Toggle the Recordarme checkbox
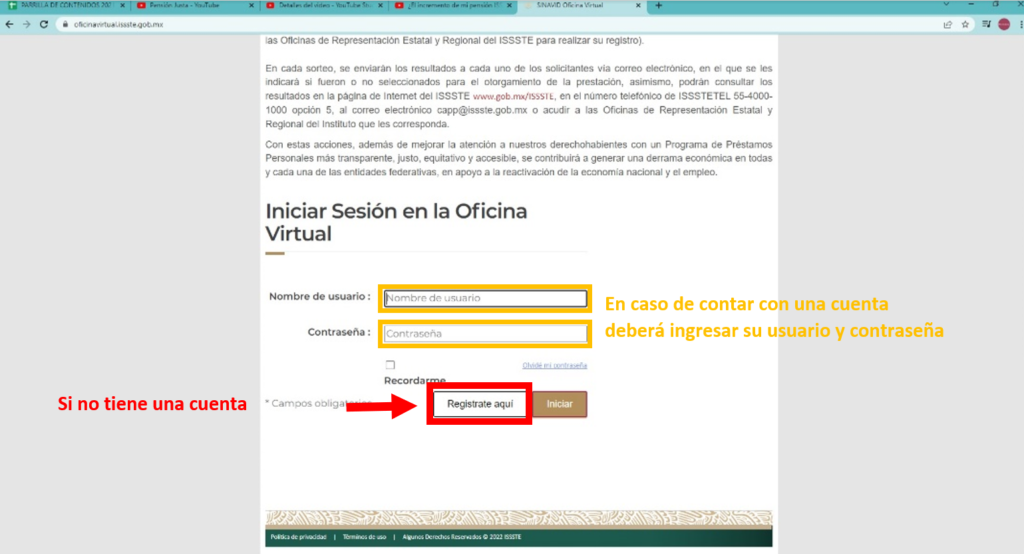1024x554 pixels. tap(390, 365)
